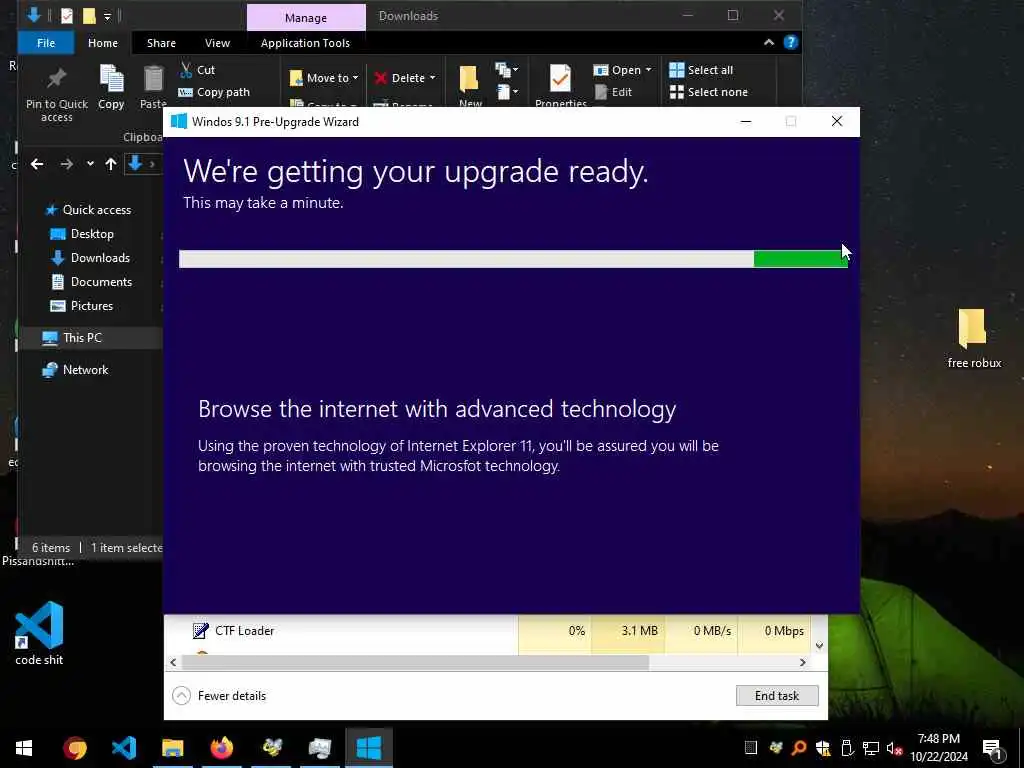Click Windos 9.1 wizard taskbar button
The image size is (1024, 768).
pos(369,747)
